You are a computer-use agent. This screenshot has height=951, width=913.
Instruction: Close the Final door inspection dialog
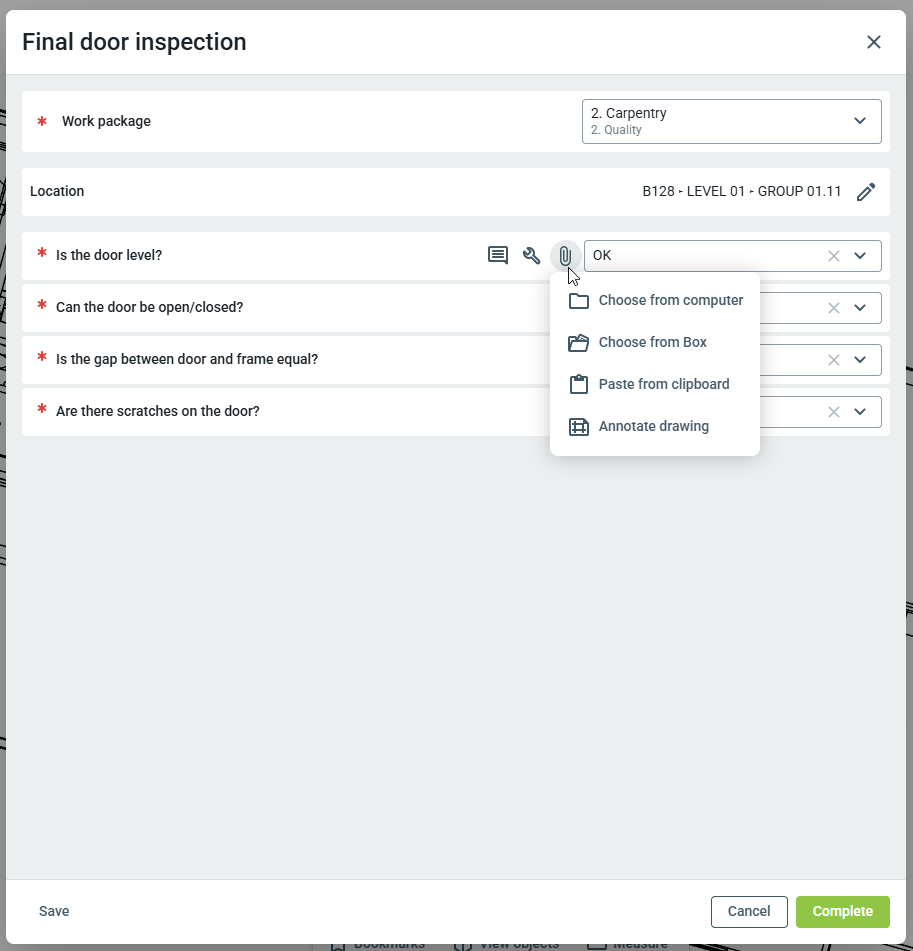tap(874, 42)
